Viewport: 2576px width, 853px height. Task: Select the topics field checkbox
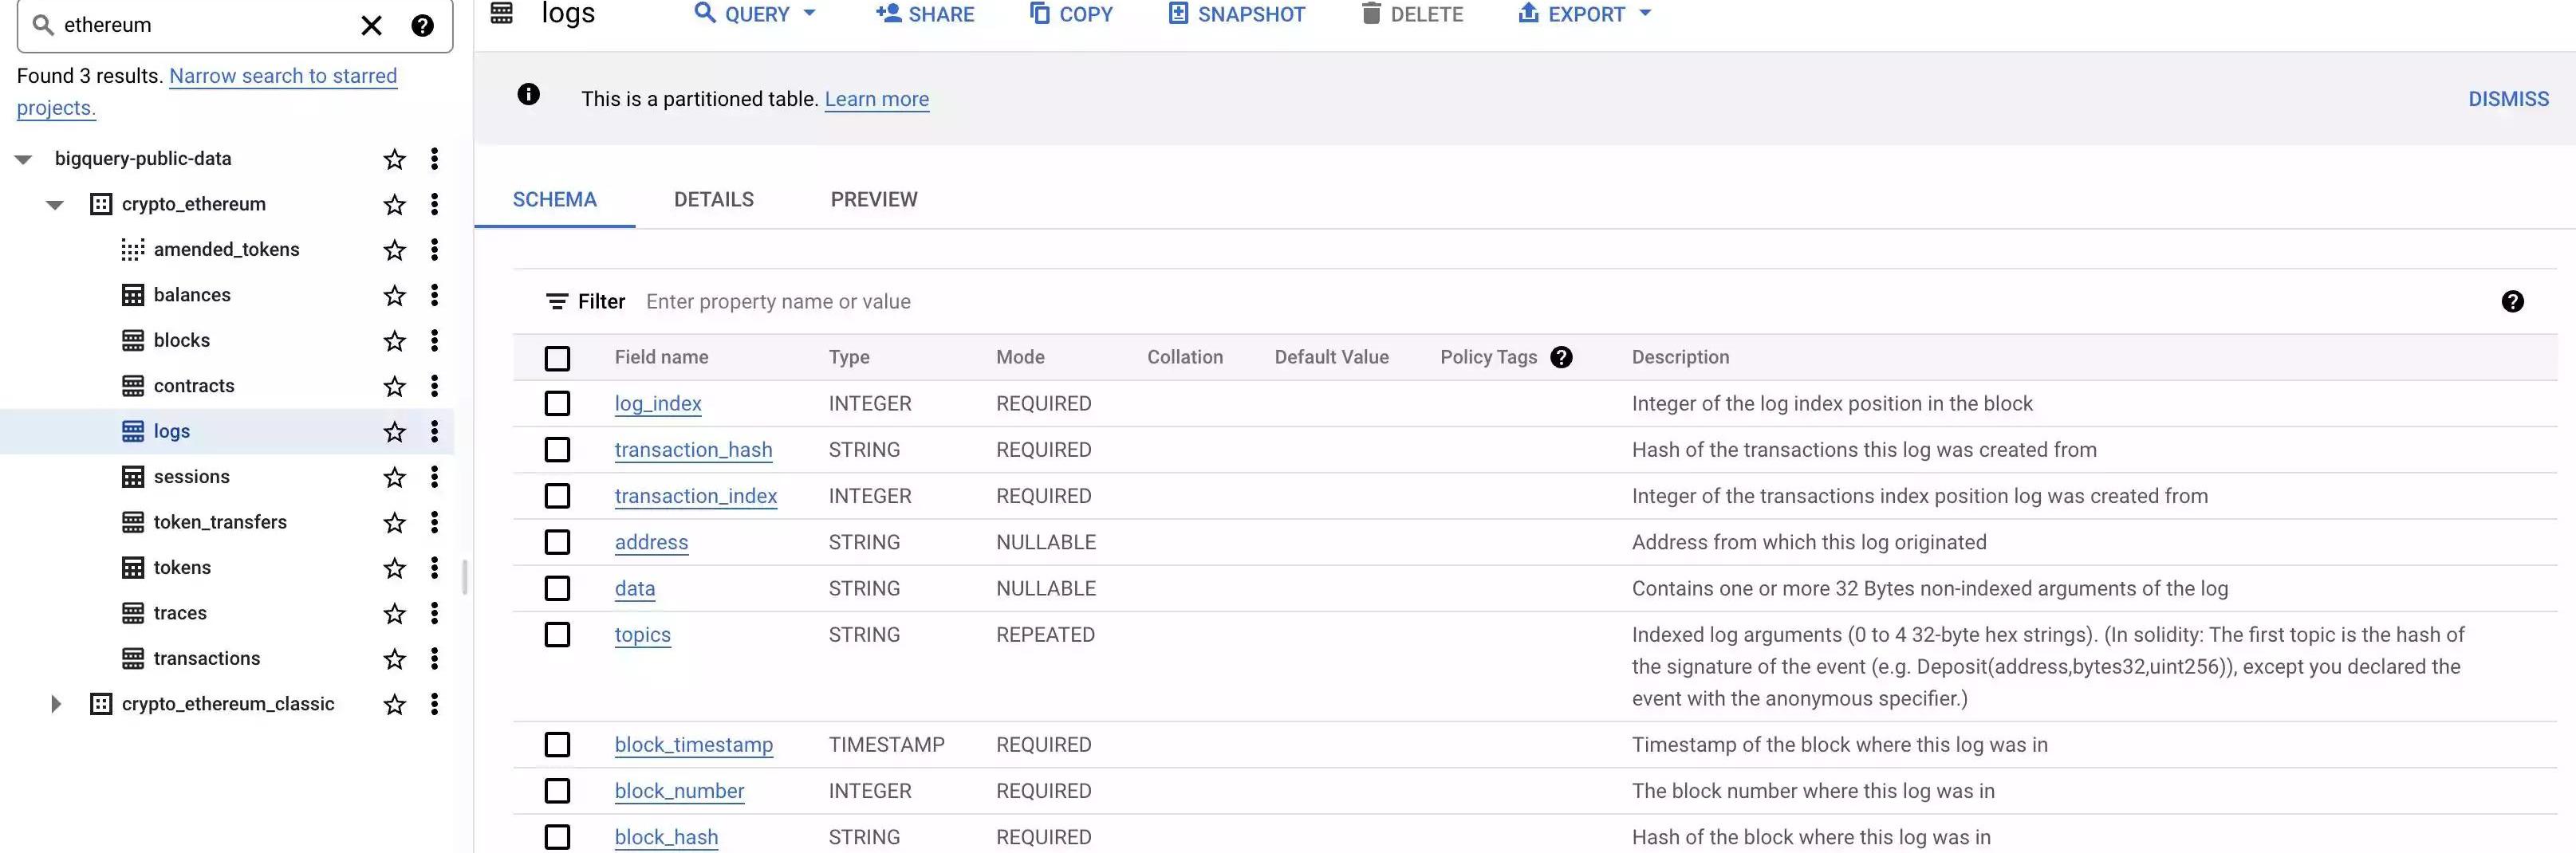coord(557,635)
